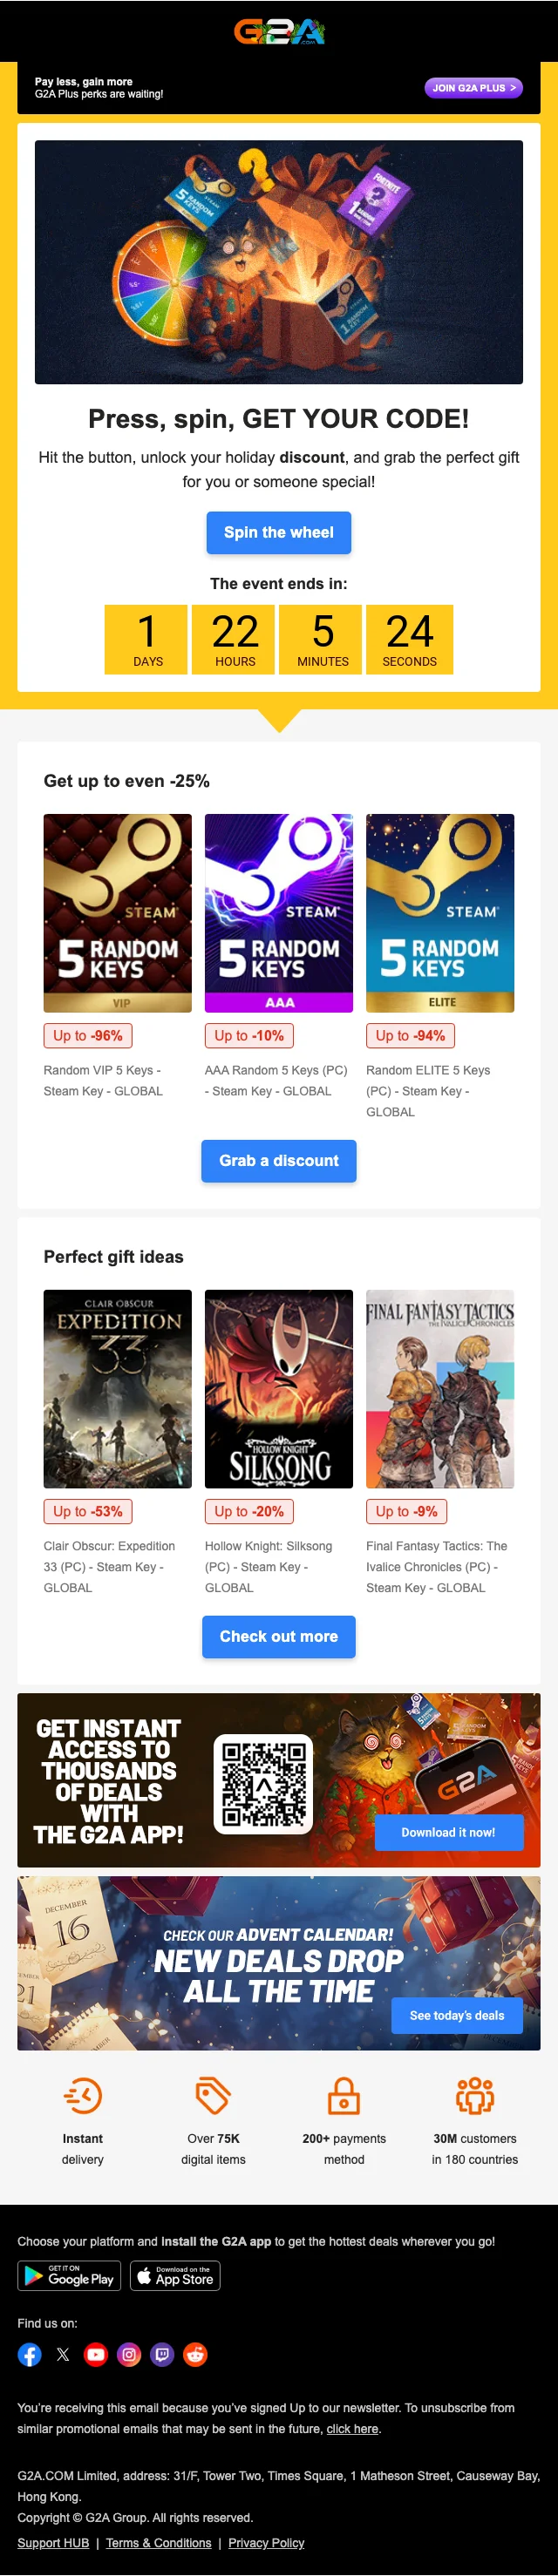The image size is (558, 2576).
Task: Open the YouTube social icon
Action: 96,2354
